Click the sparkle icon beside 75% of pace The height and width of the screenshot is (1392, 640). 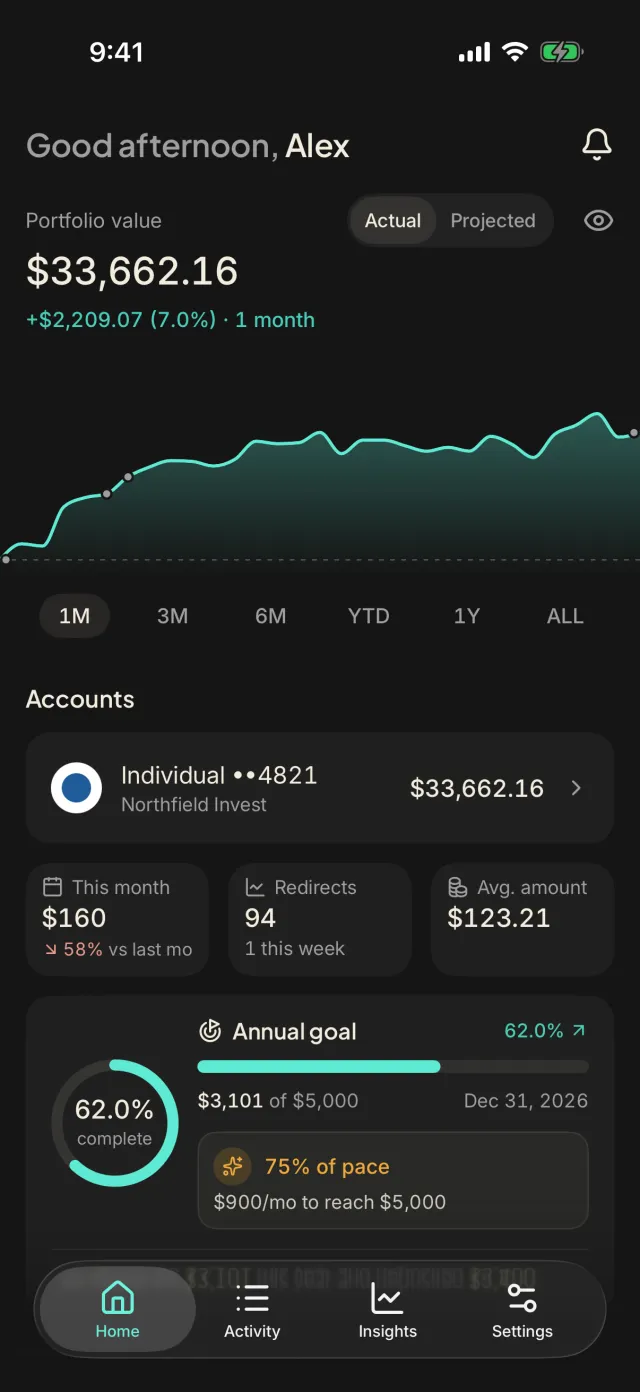pyautogui.click(x=232, y=1166)
